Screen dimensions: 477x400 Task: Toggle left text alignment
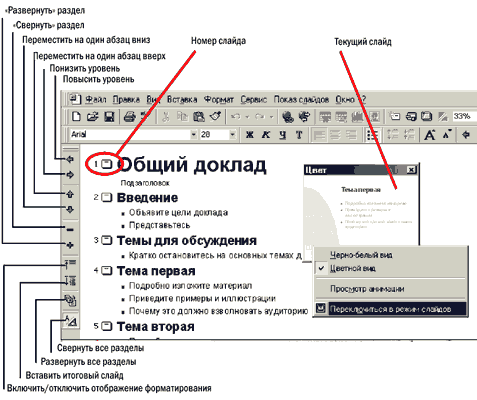tap(319, 135)
